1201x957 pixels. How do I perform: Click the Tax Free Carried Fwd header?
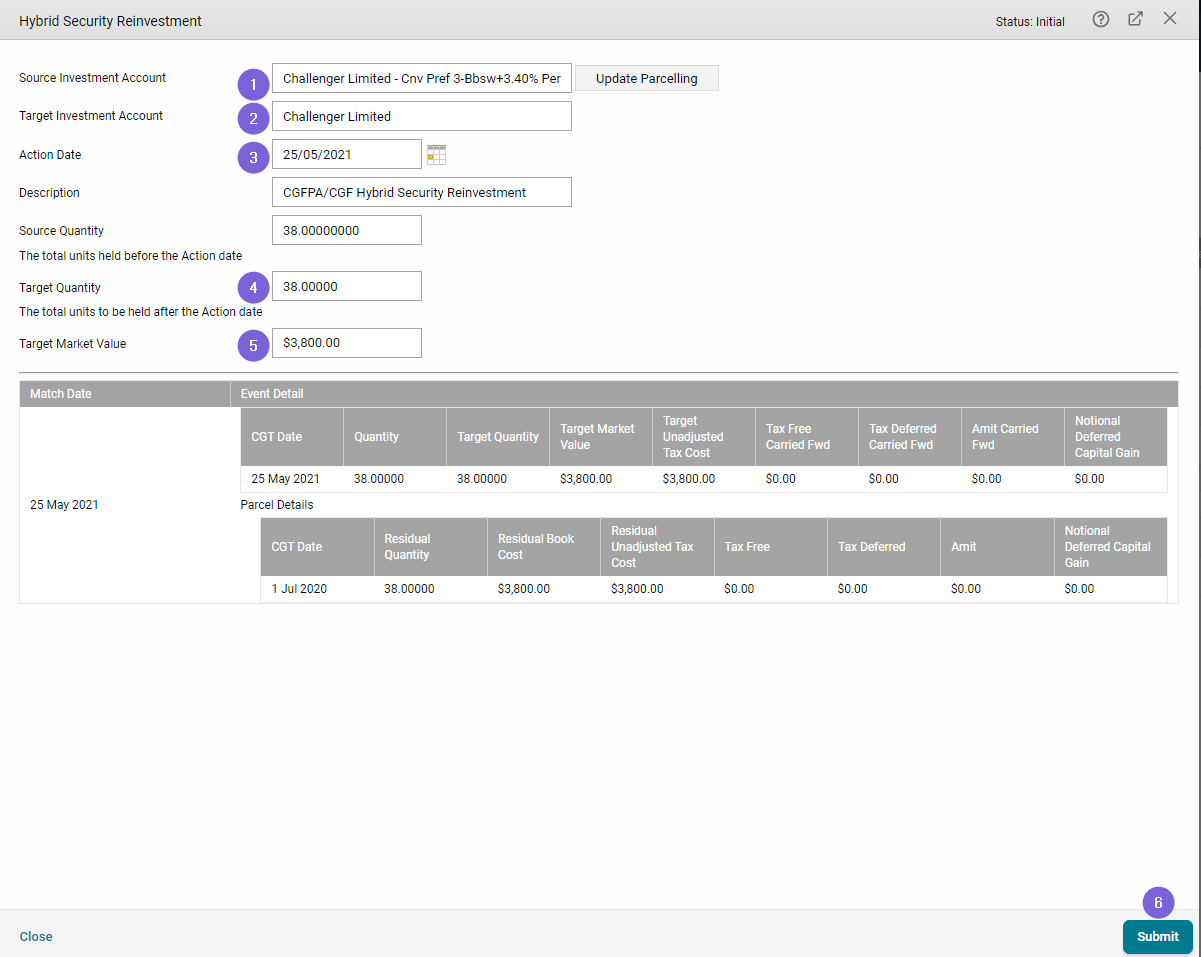[x=807, y=437]
